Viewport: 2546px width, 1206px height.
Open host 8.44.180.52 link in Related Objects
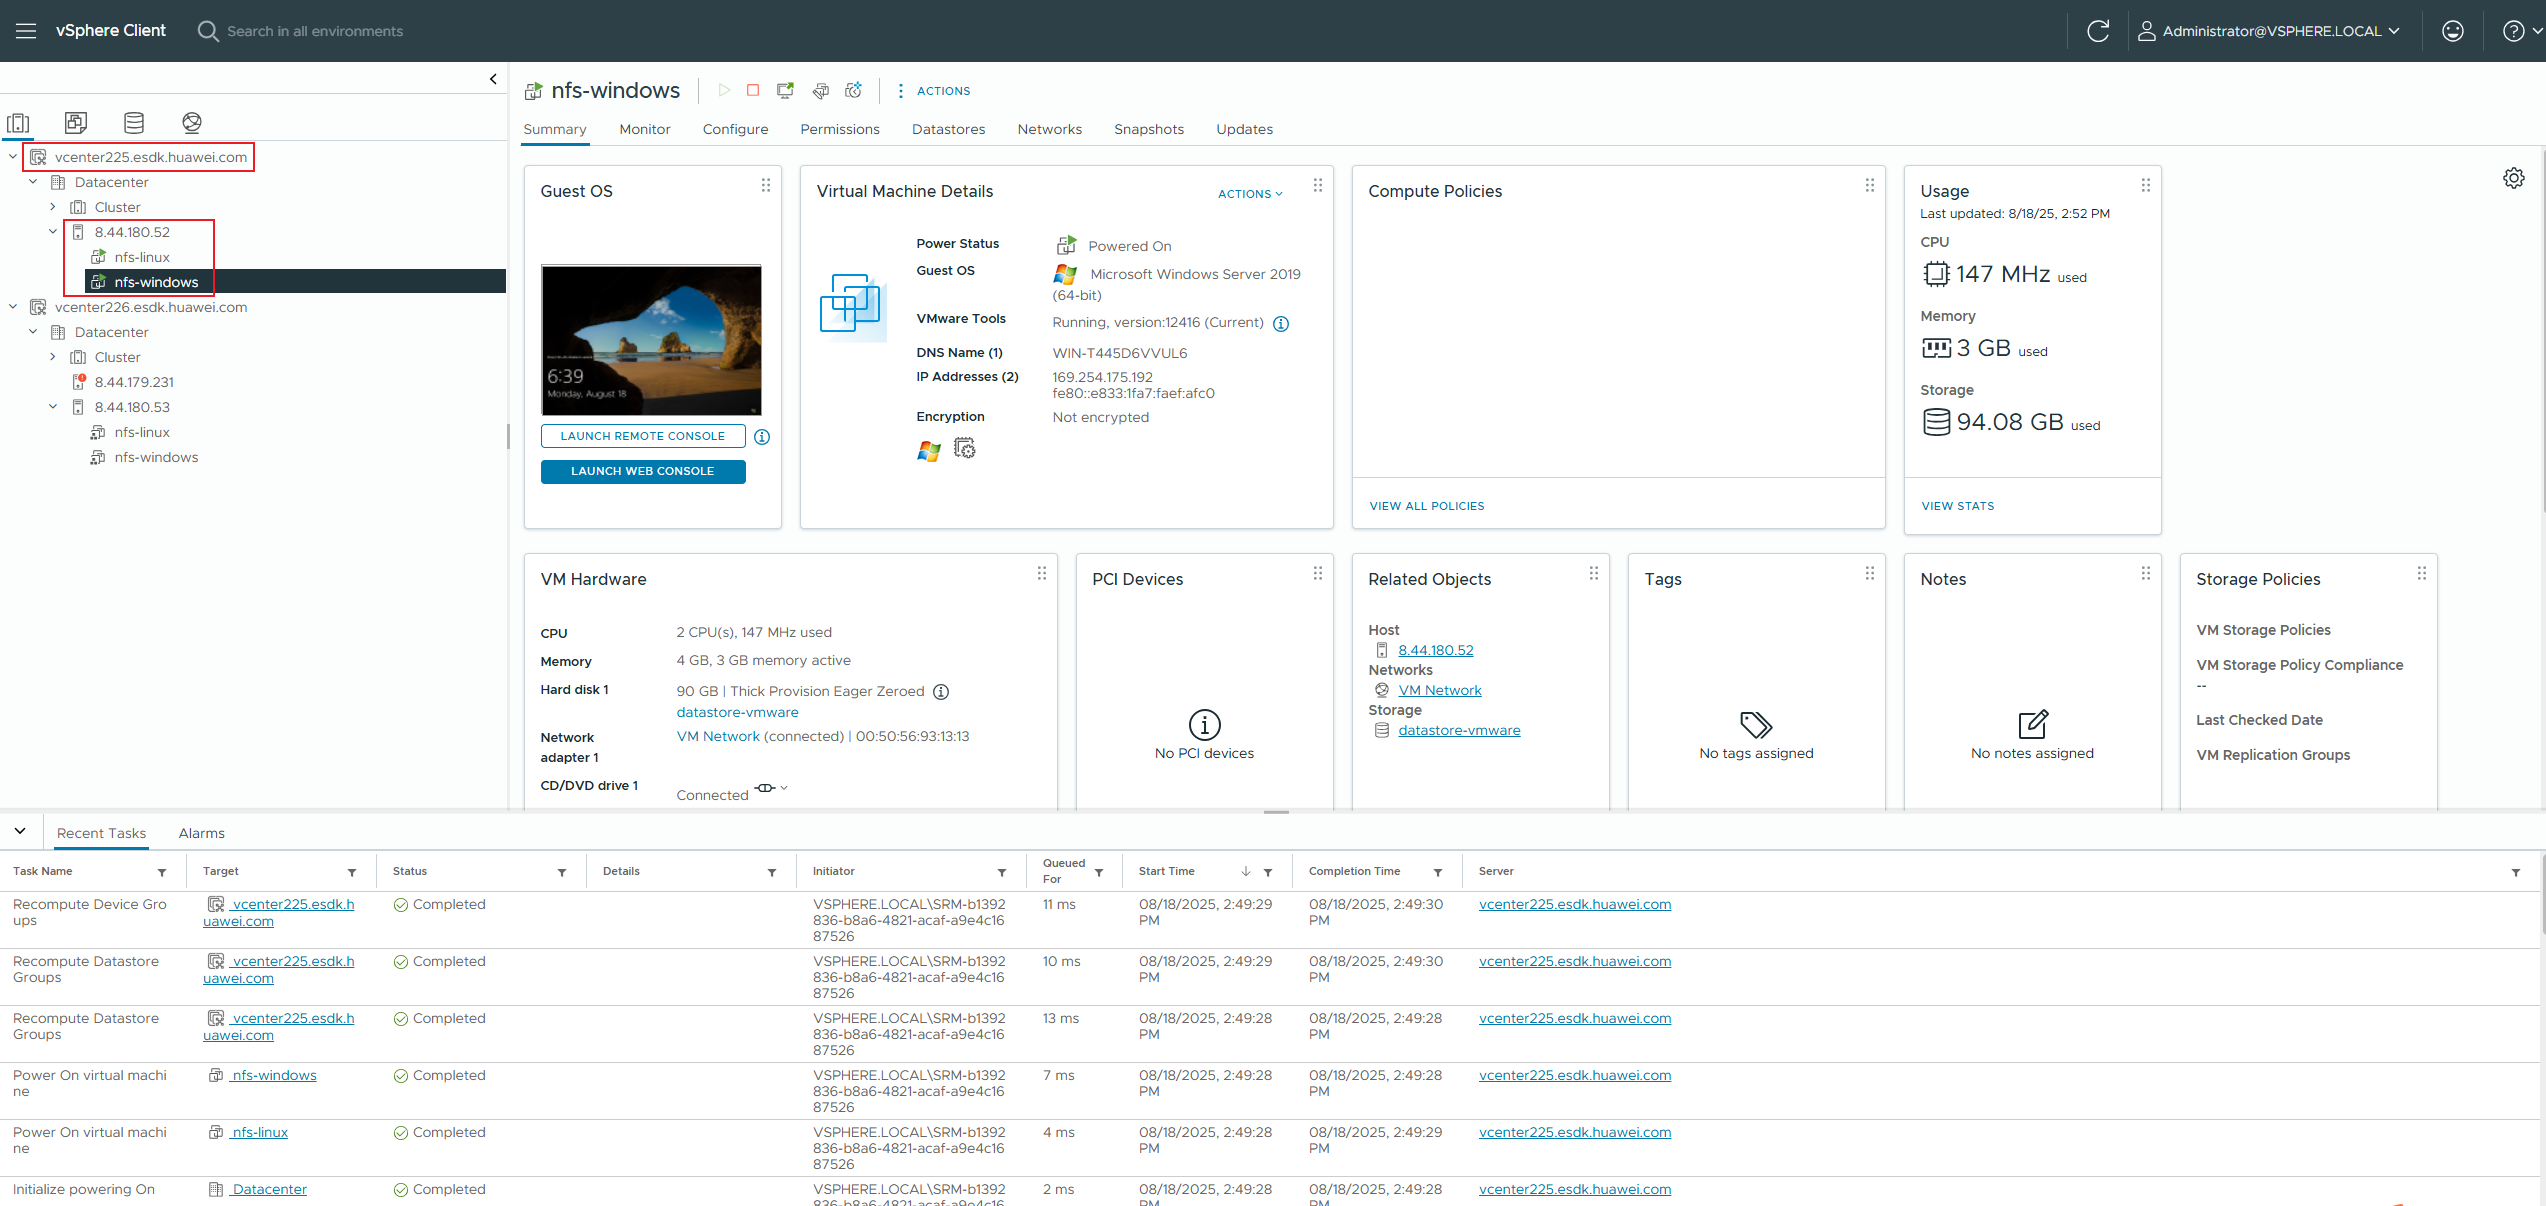click(1436, 651)
